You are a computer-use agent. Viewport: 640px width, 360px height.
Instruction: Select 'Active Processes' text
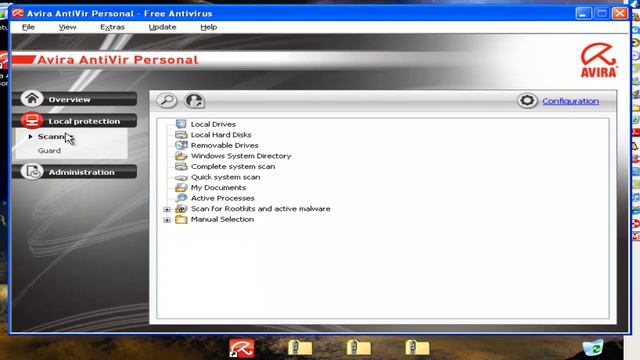click(222, 198)
